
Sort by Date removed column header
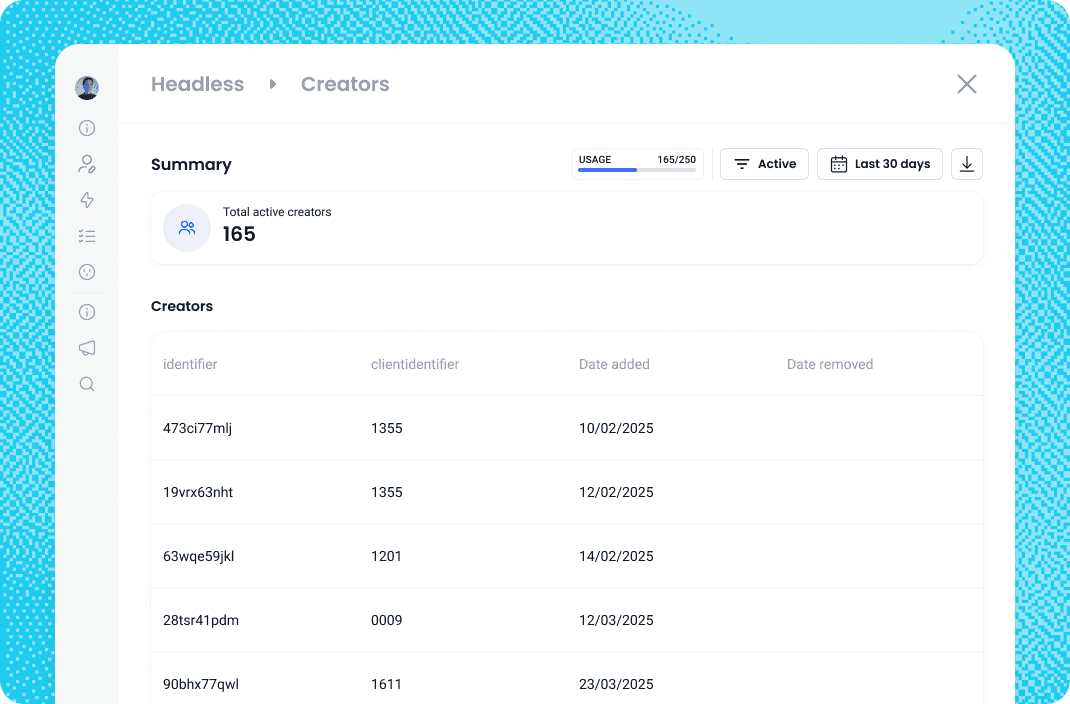[x=830, y=364]
